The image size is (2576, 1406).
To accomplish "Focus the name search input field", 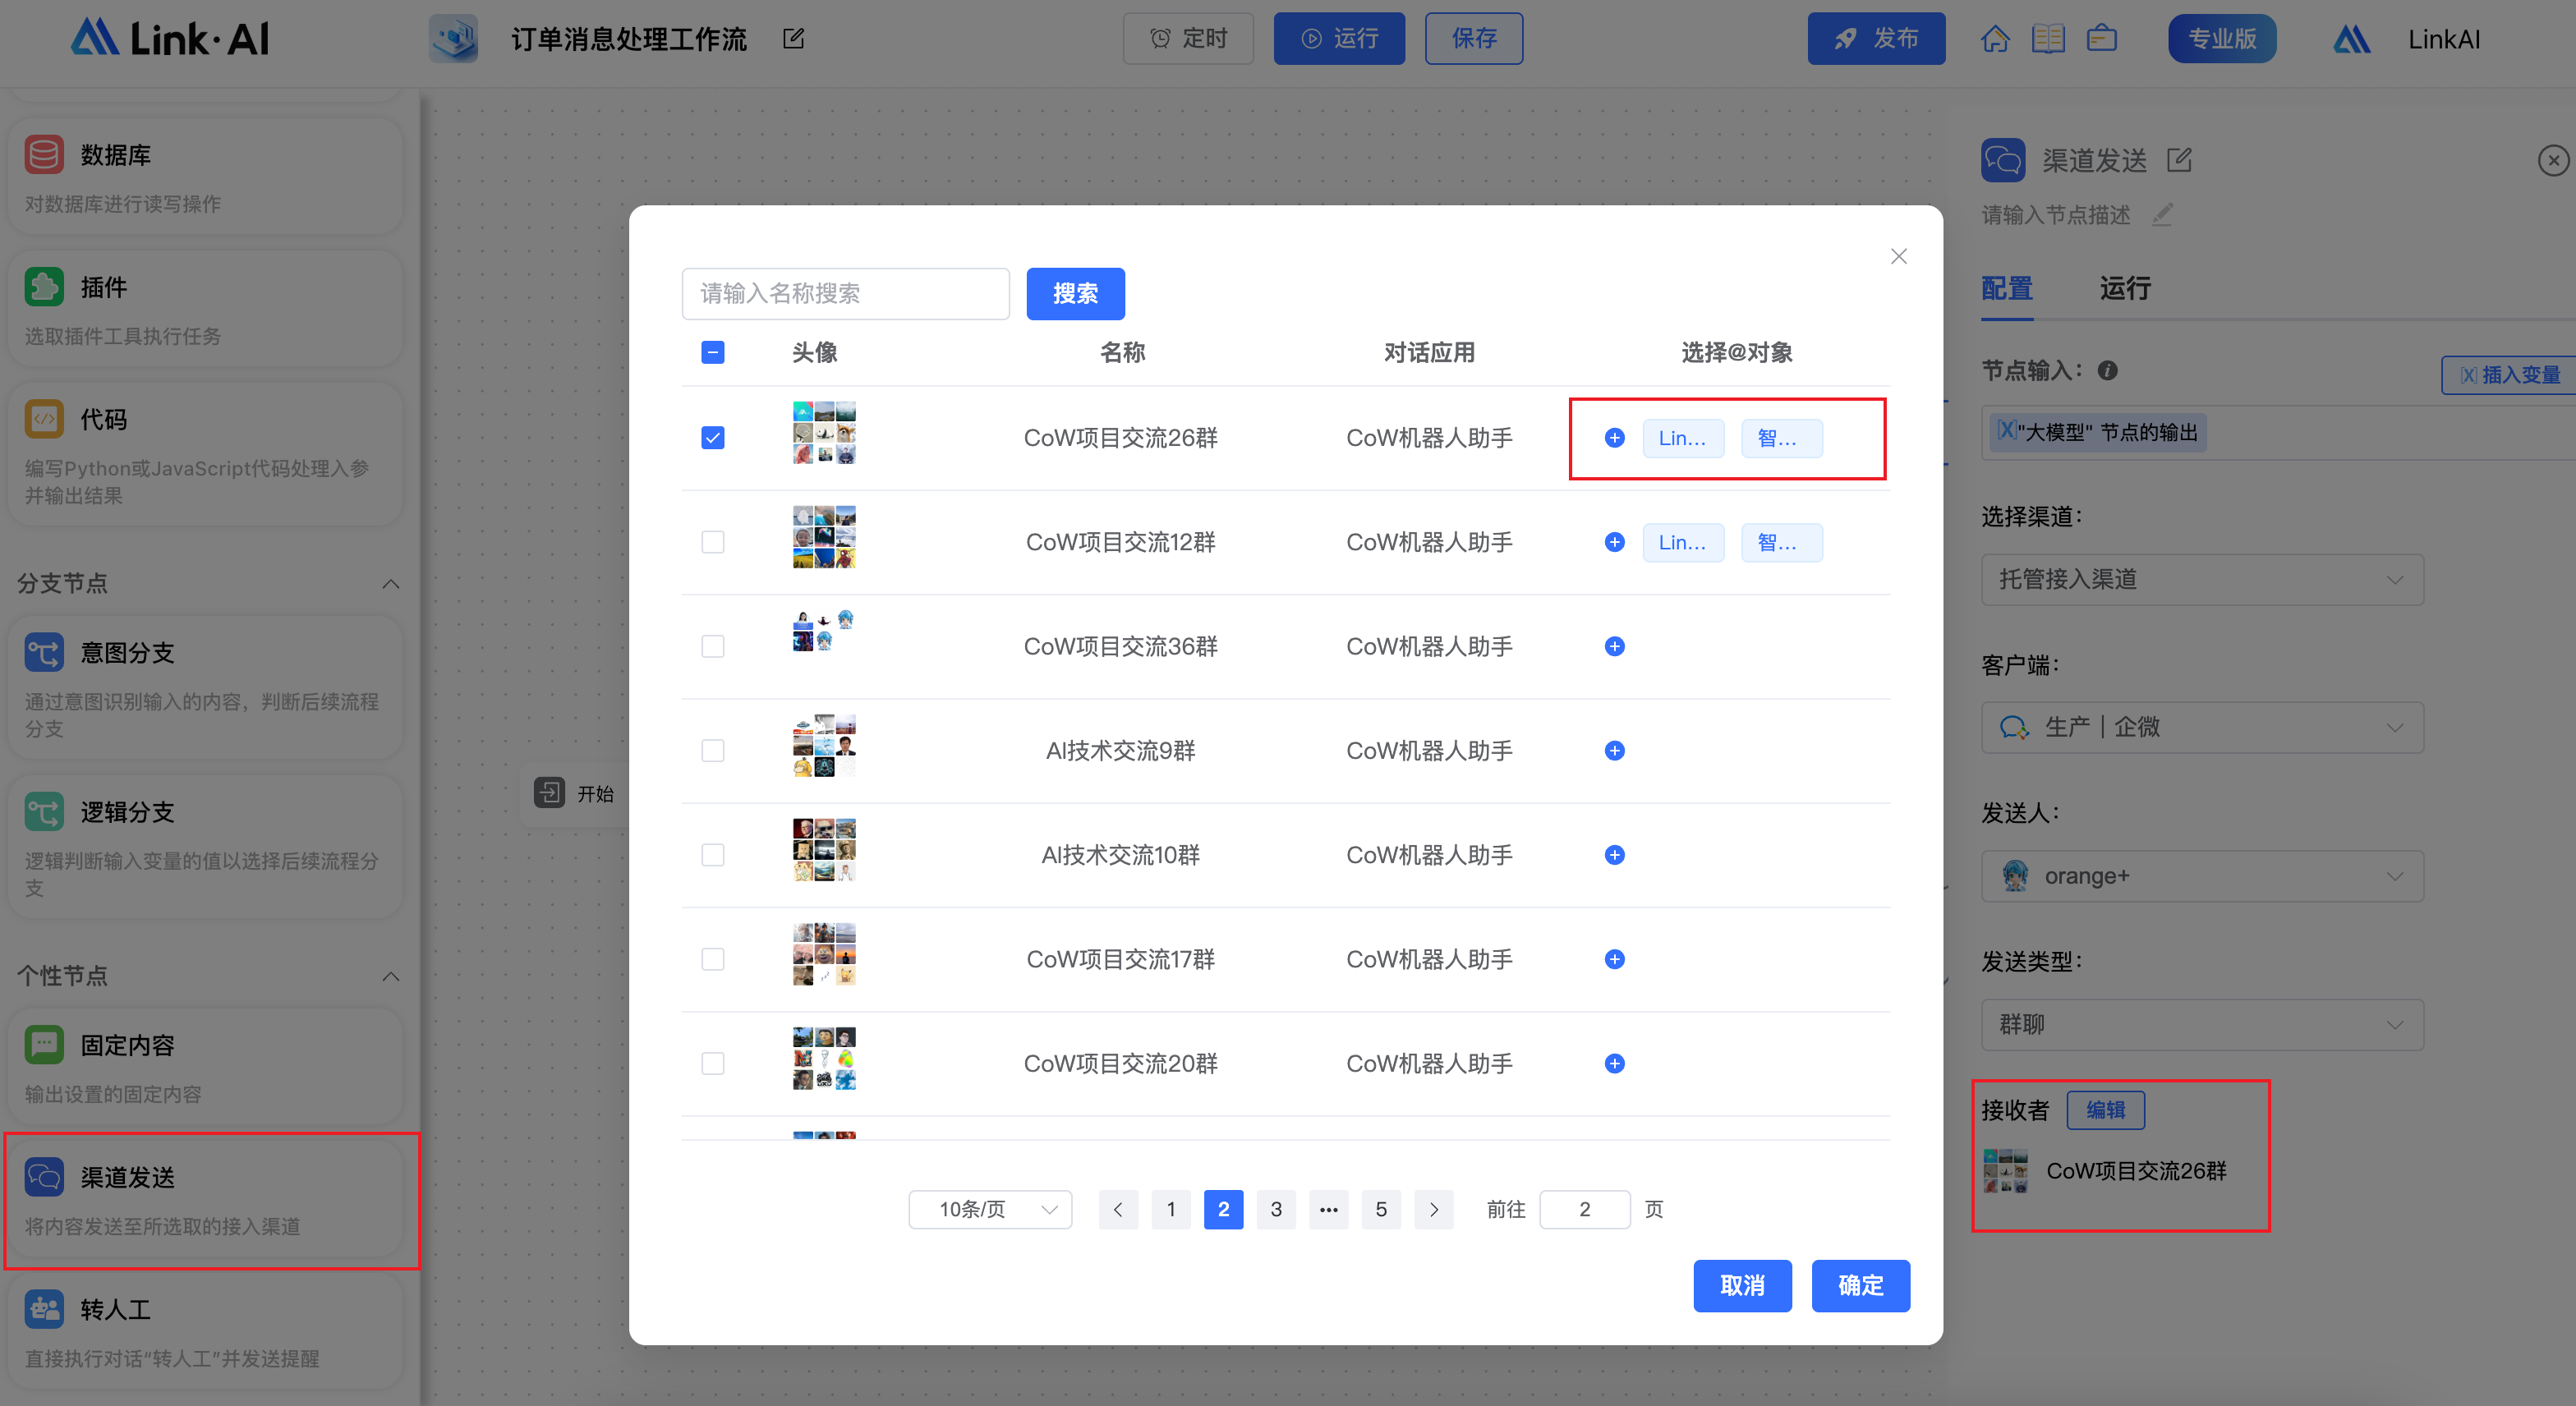I will pyautogui.click(x=845, y=294).
